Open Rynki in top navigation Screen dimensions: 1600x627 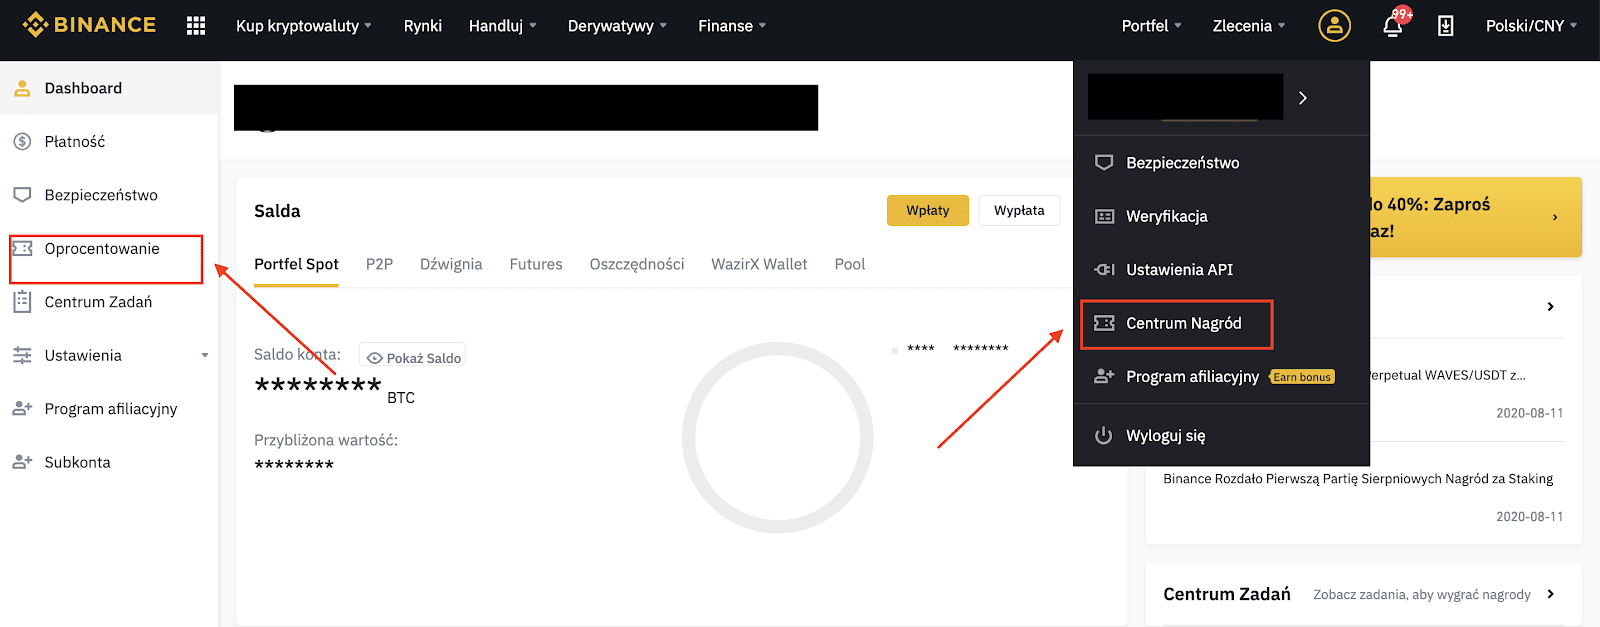423,26
